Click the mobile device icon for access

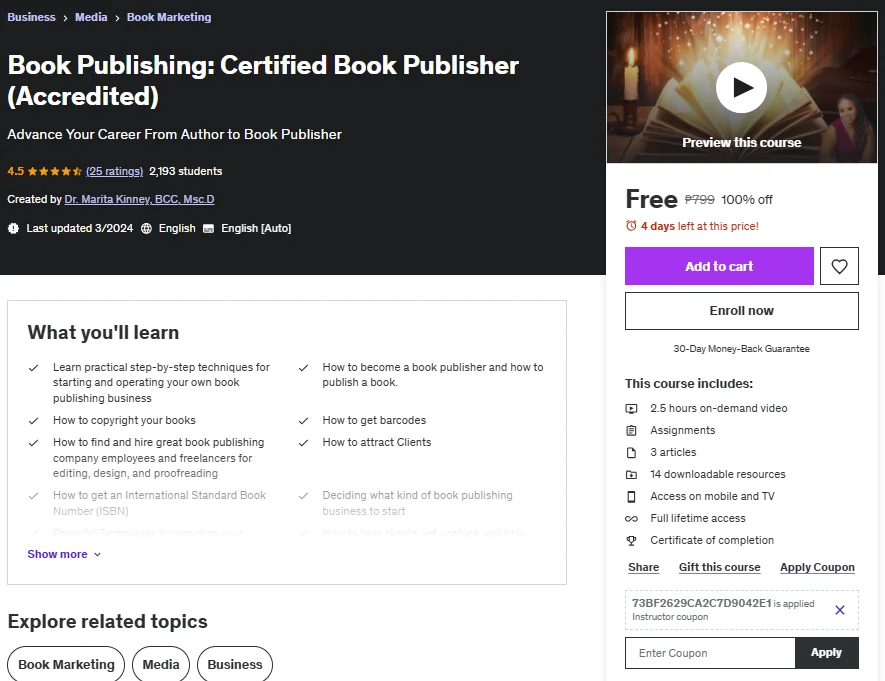(631, 497)
